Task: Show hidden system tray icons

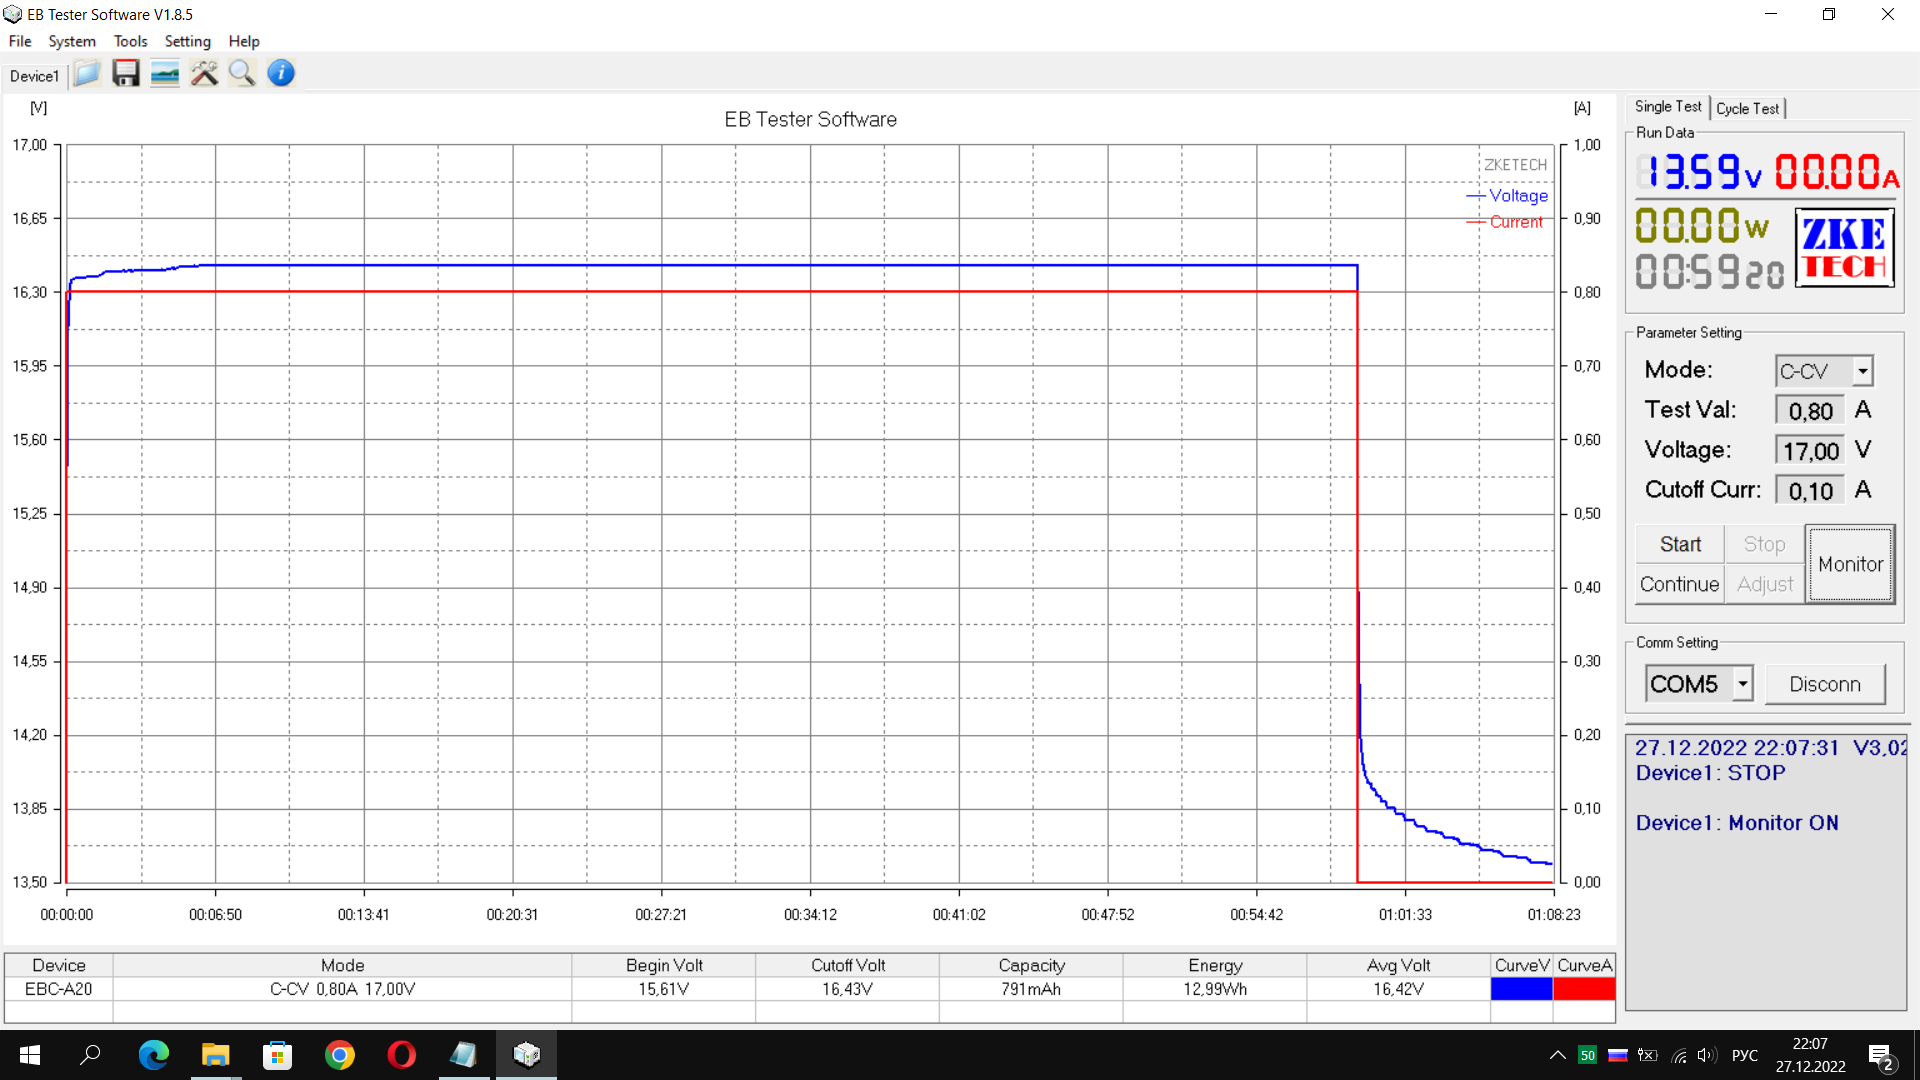Action: pos(1557,1055)
